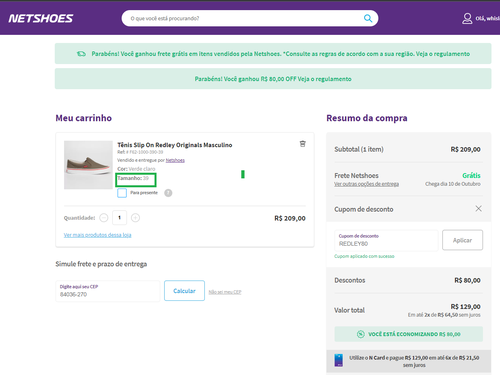This screenshot has height=375, width=500.
Task: Click the search magnifier icon
Action: click(x=368, y=18)
